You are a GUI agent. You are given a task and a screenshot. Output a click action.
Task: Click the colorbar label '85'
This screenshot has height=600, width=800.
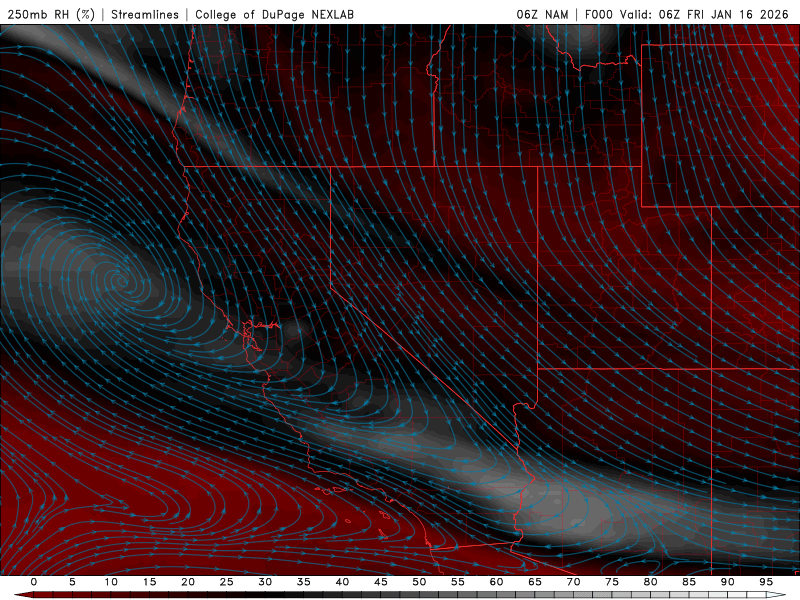coord(689,582)
